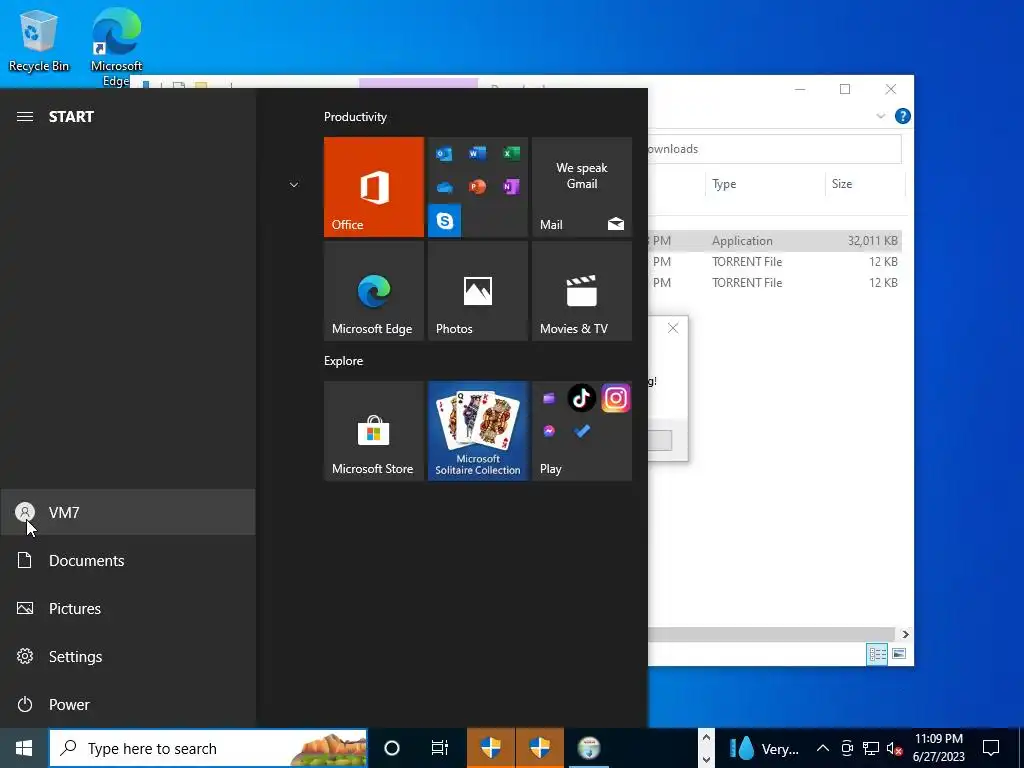The image size is (1024, 768).
Task: Open Cortana circle on taskbar
Action: click(x=392, y=748)
